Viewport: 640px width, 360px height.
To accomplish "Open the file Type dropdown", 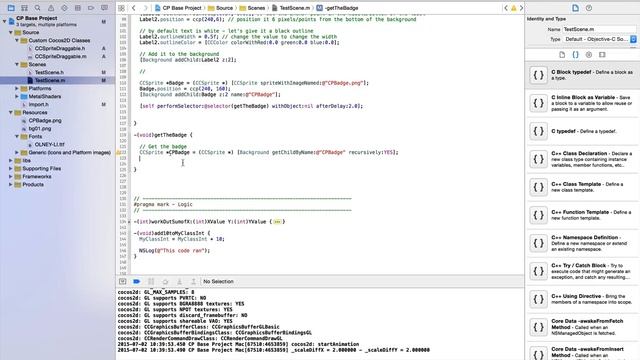I will (600, 39).
